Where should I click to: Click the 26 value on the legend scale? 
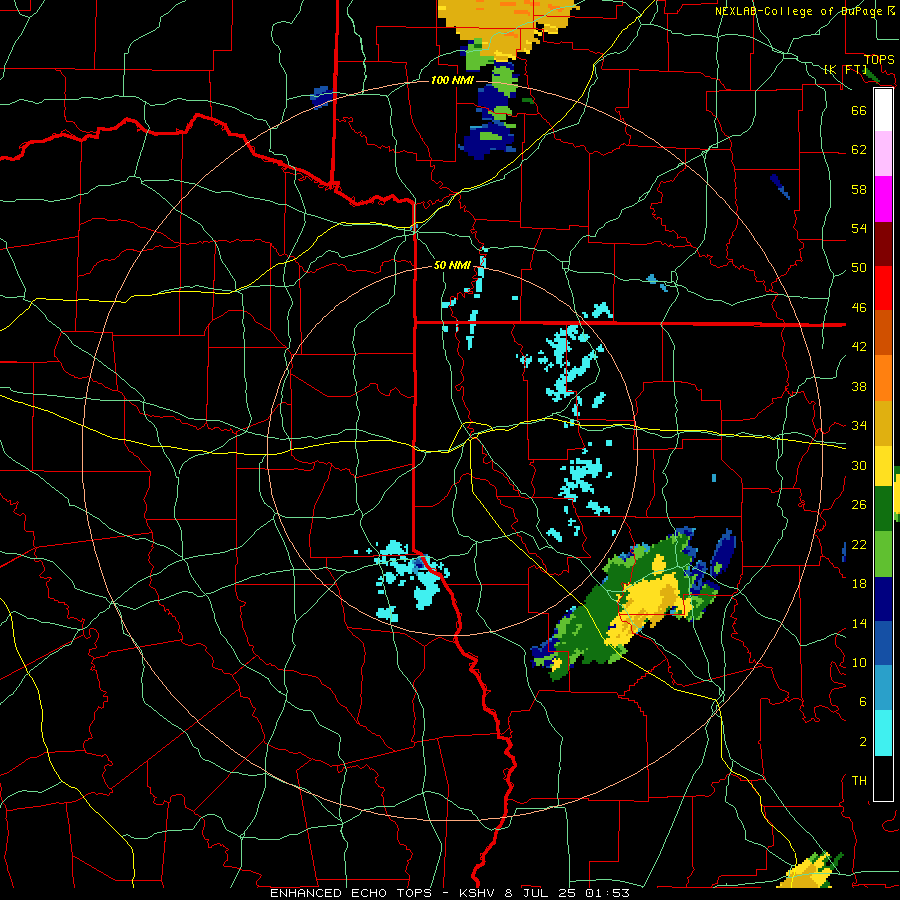859,505
